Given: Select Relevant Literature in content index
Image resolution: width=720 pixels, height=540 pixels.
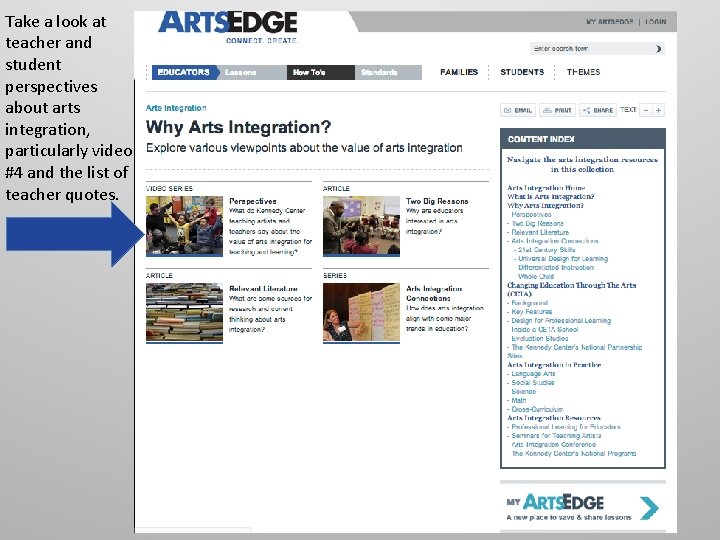Looking at the screenshot, I should (x=540, y=232).
